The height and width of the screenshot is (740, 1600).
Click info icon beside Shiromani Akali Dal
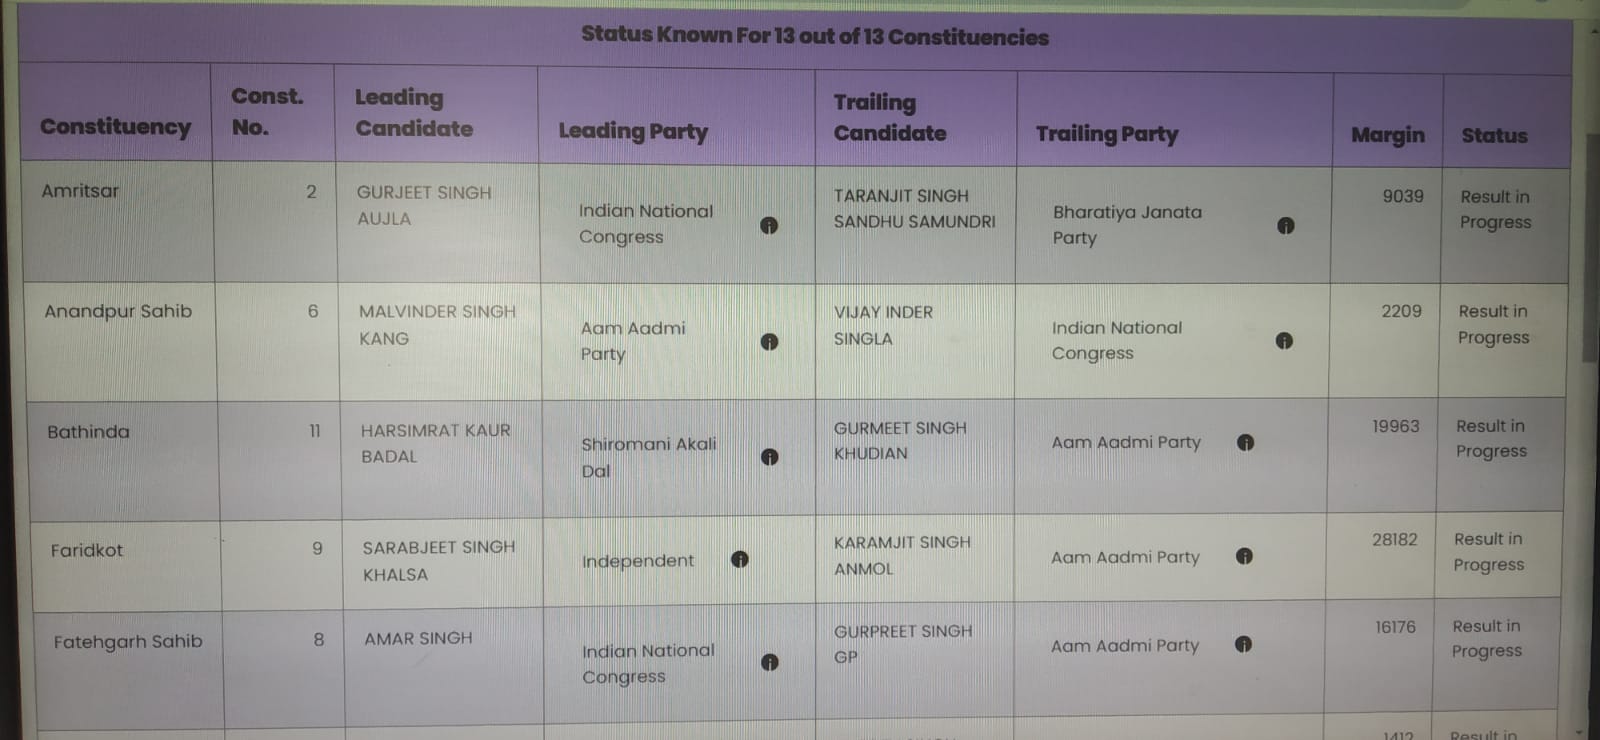769,457
